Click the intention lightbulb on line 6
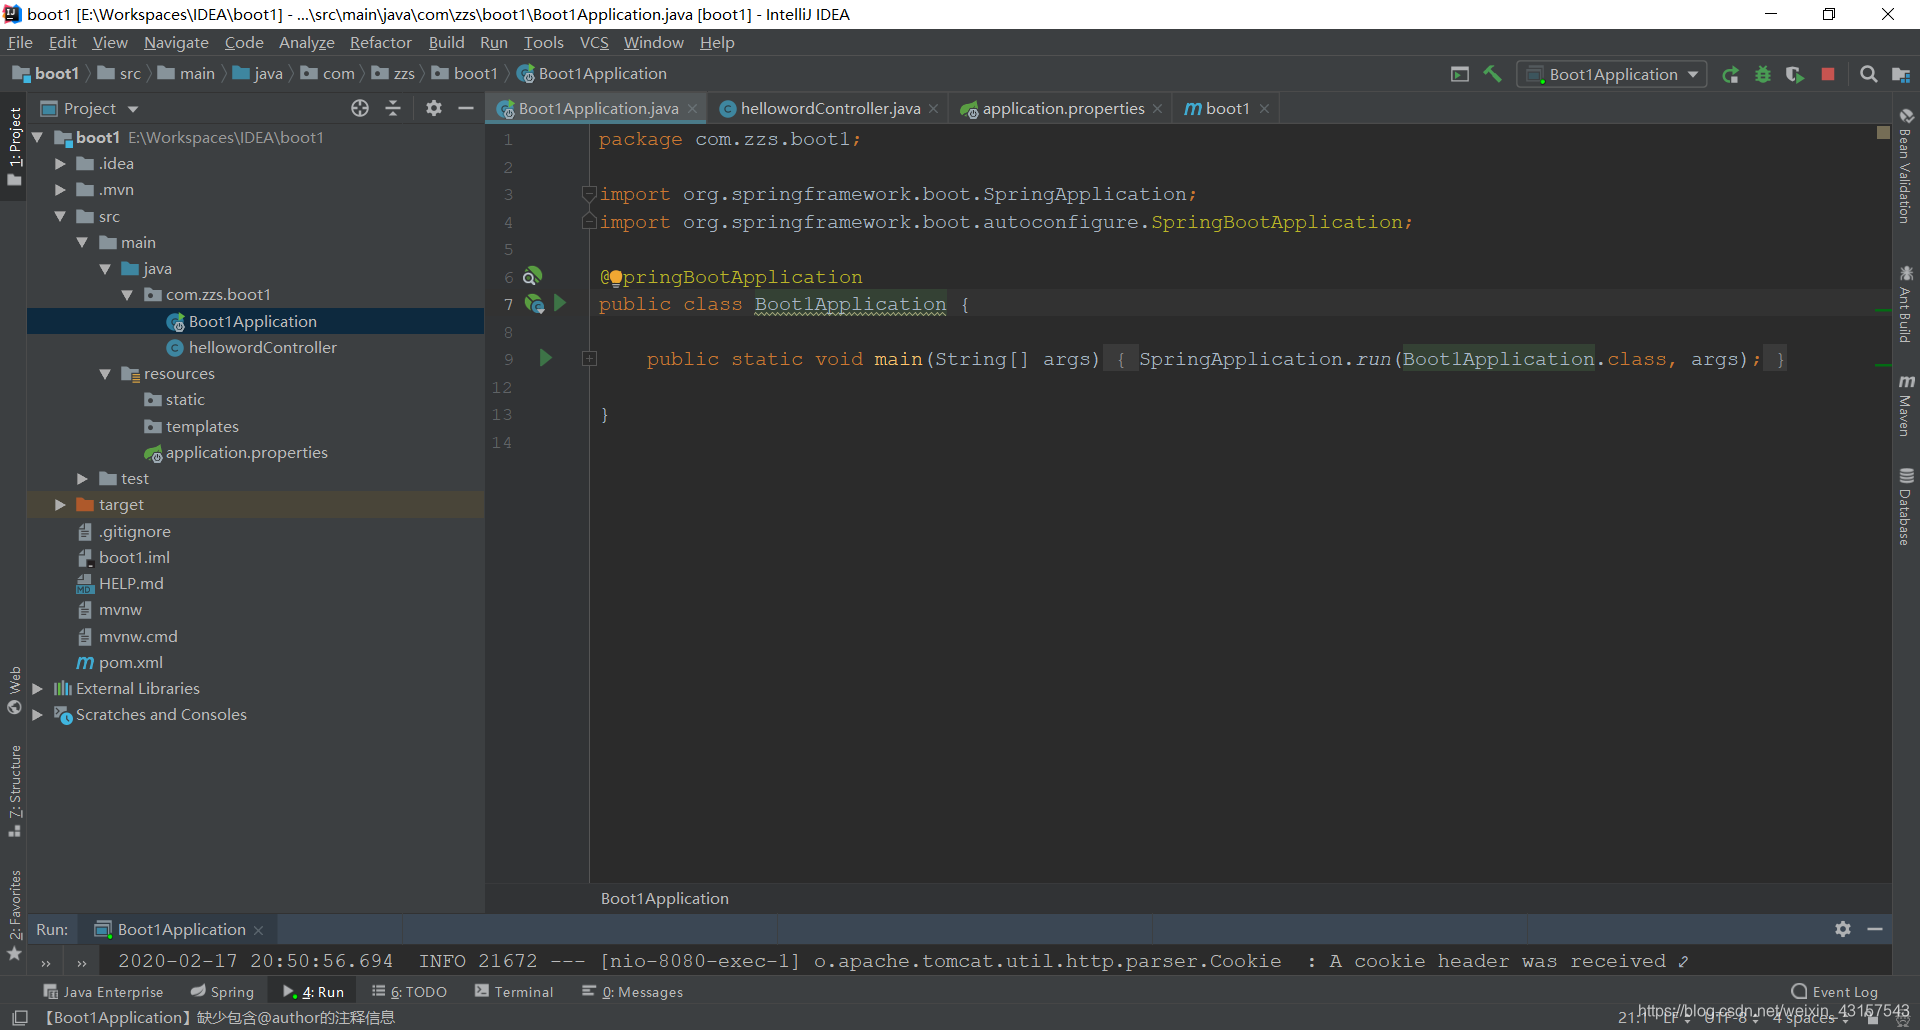This screenshot has width=1920, height=1030. pyautogui.click(x=615, y=278)
